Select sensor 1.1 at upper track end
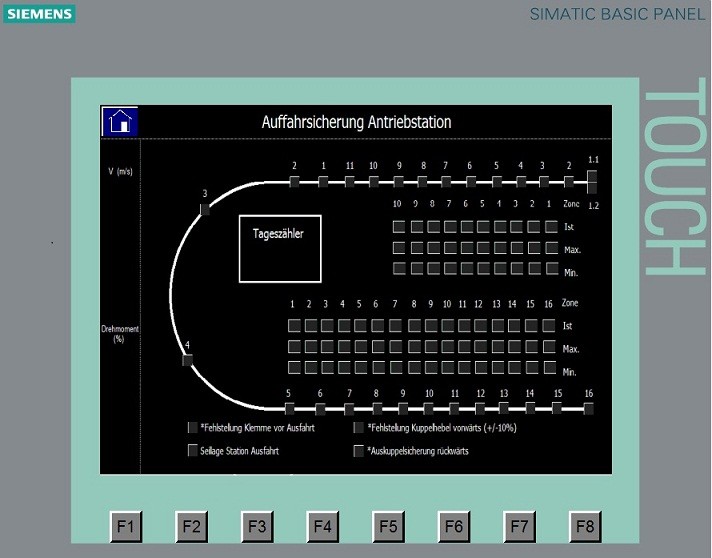This screenshot has width=712, height=558. coord(592,178)
